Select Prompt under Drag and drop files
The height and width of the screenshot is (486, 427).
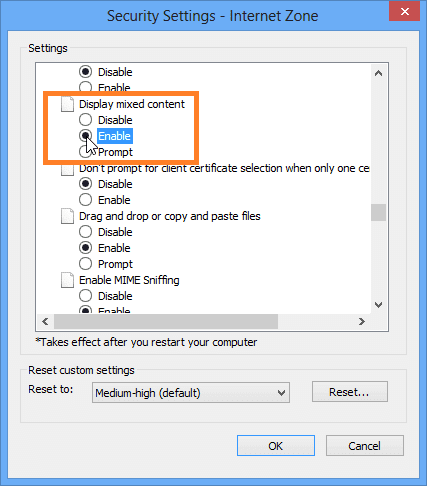coord(86,264)
